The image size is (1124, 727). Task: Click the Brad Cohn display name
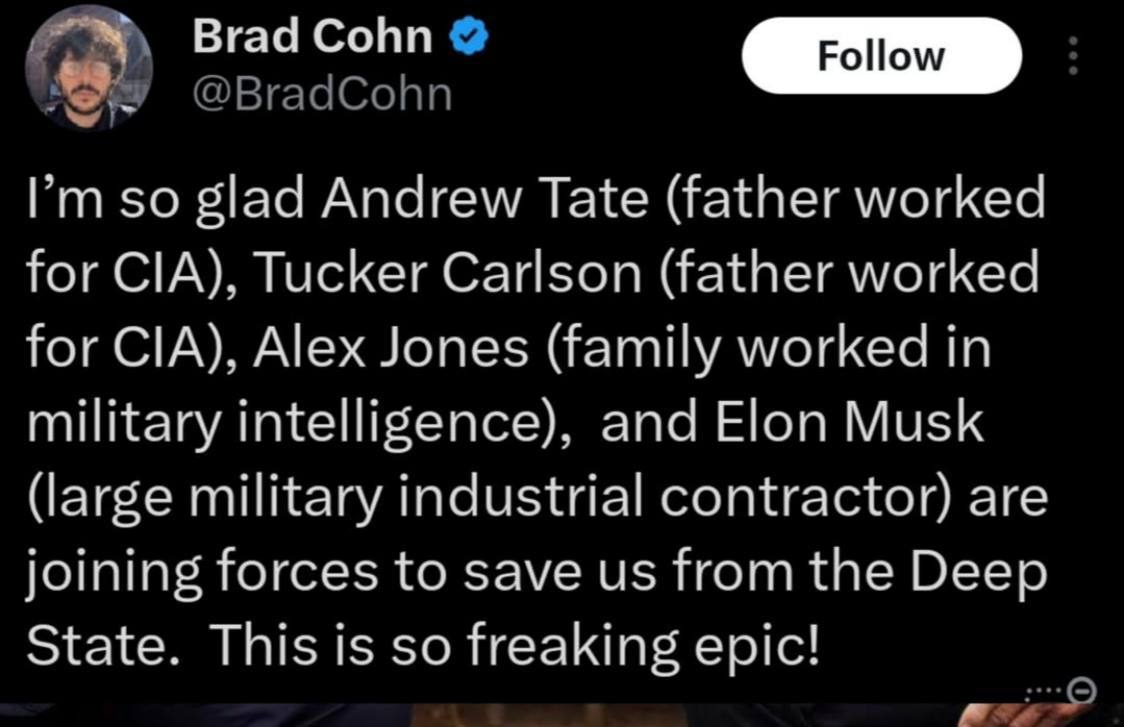(313, 36)
